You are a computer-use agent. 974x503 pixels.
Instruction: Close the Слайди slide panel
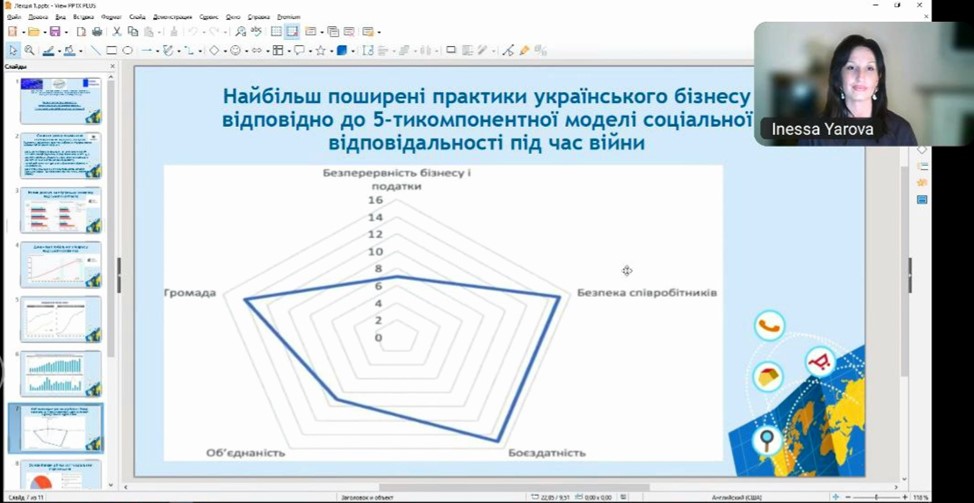tap(111, 67)
